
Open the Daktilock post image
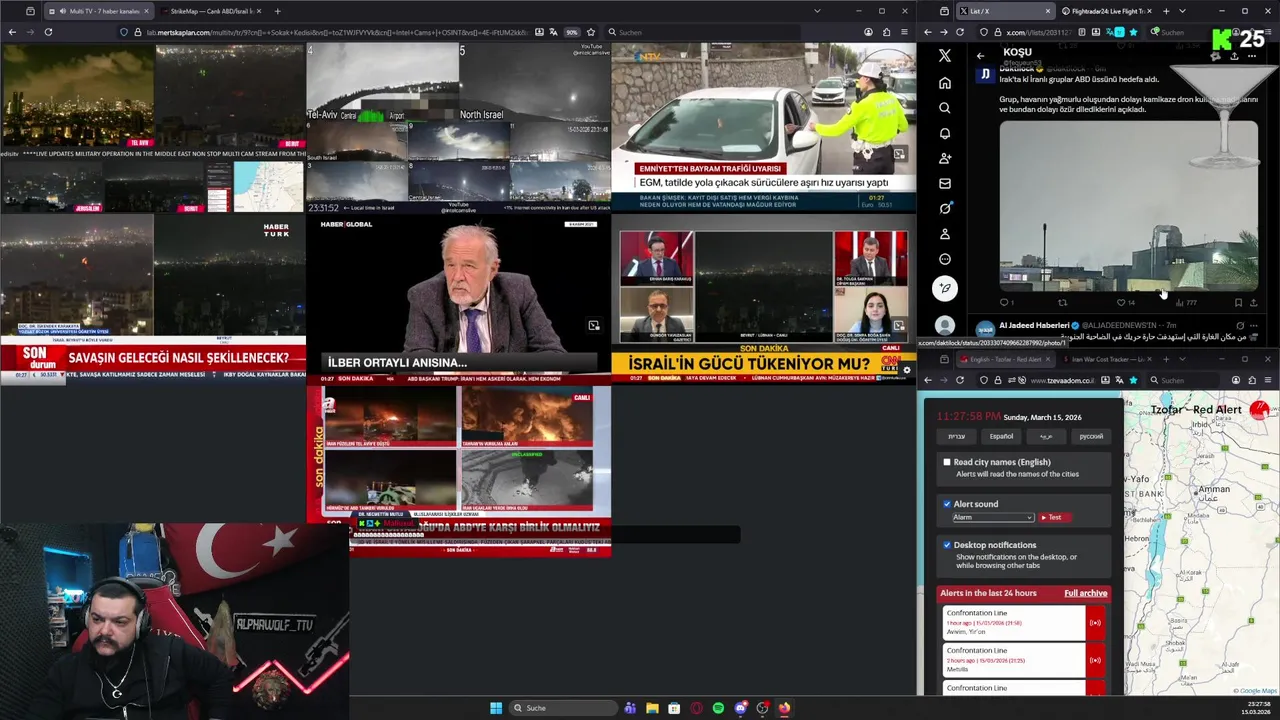[x=1128, y=206]
